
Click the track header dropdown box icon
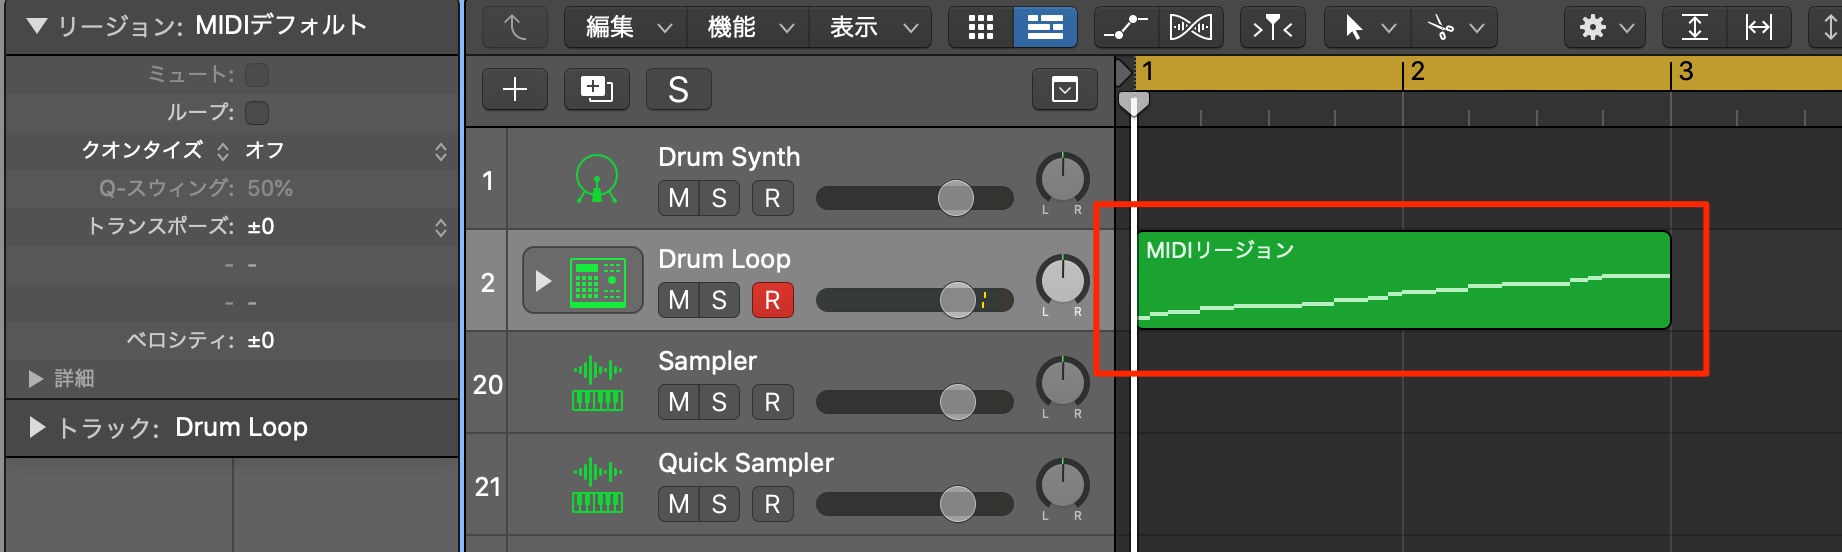point(1065,90)
